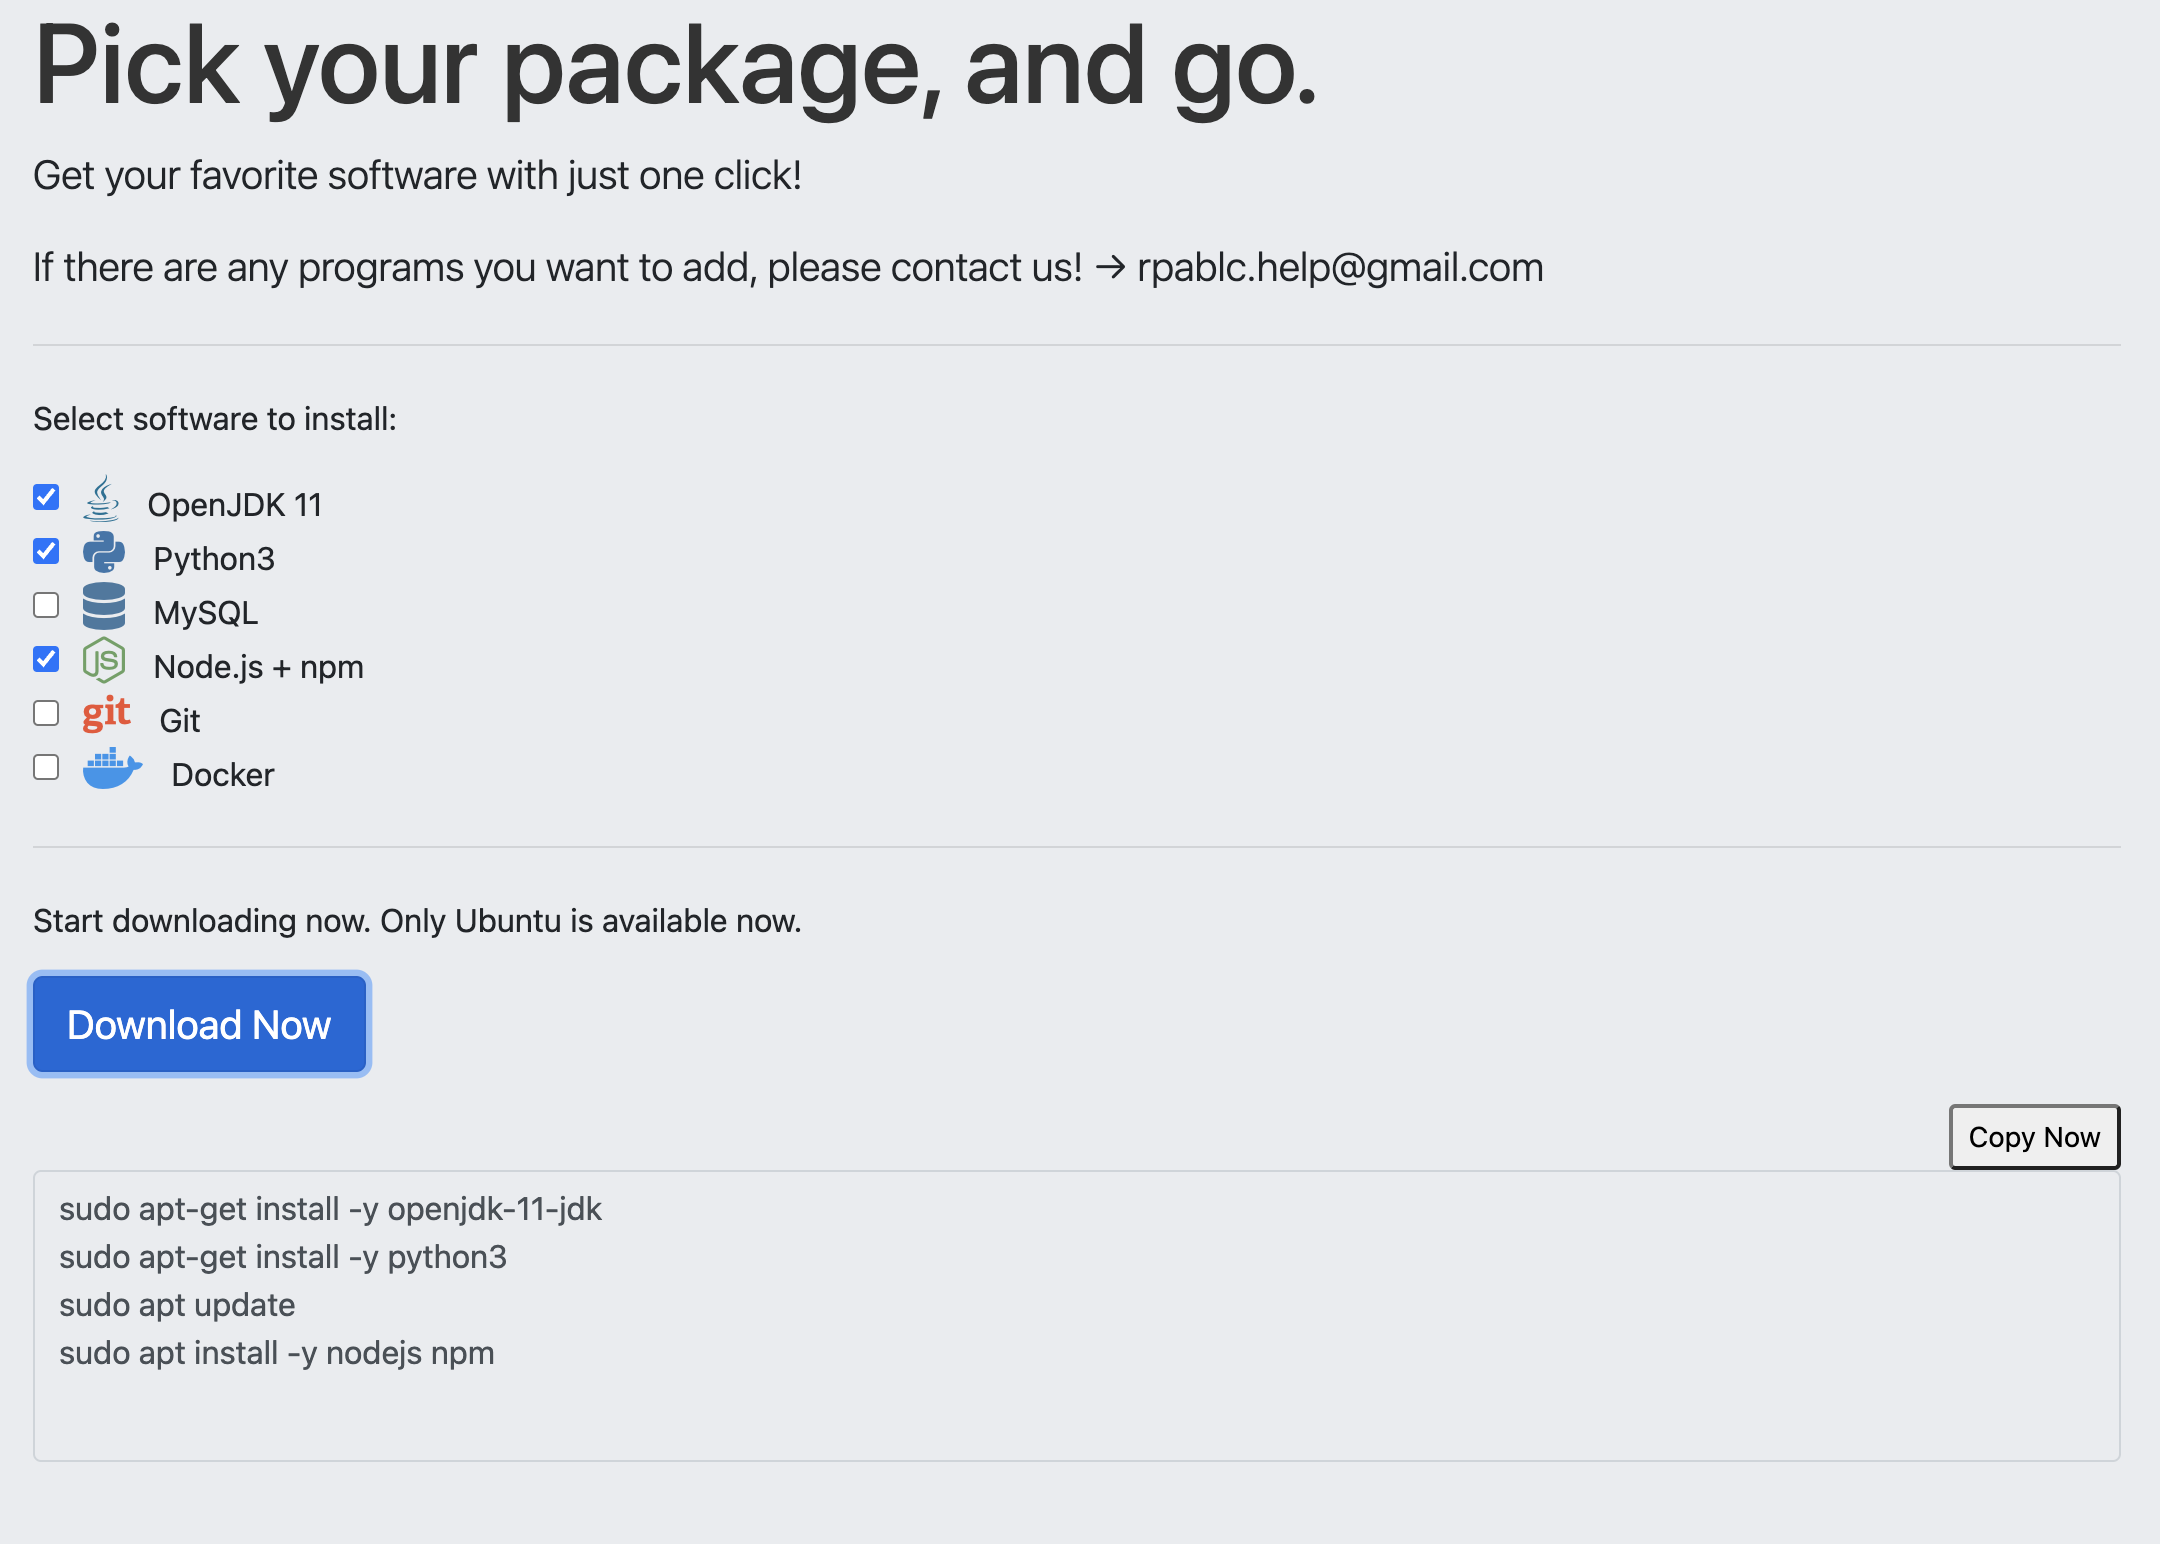Screen dimensions: 2160x1544
Task: Check the Docker checkbox
Action: point(46,767)
